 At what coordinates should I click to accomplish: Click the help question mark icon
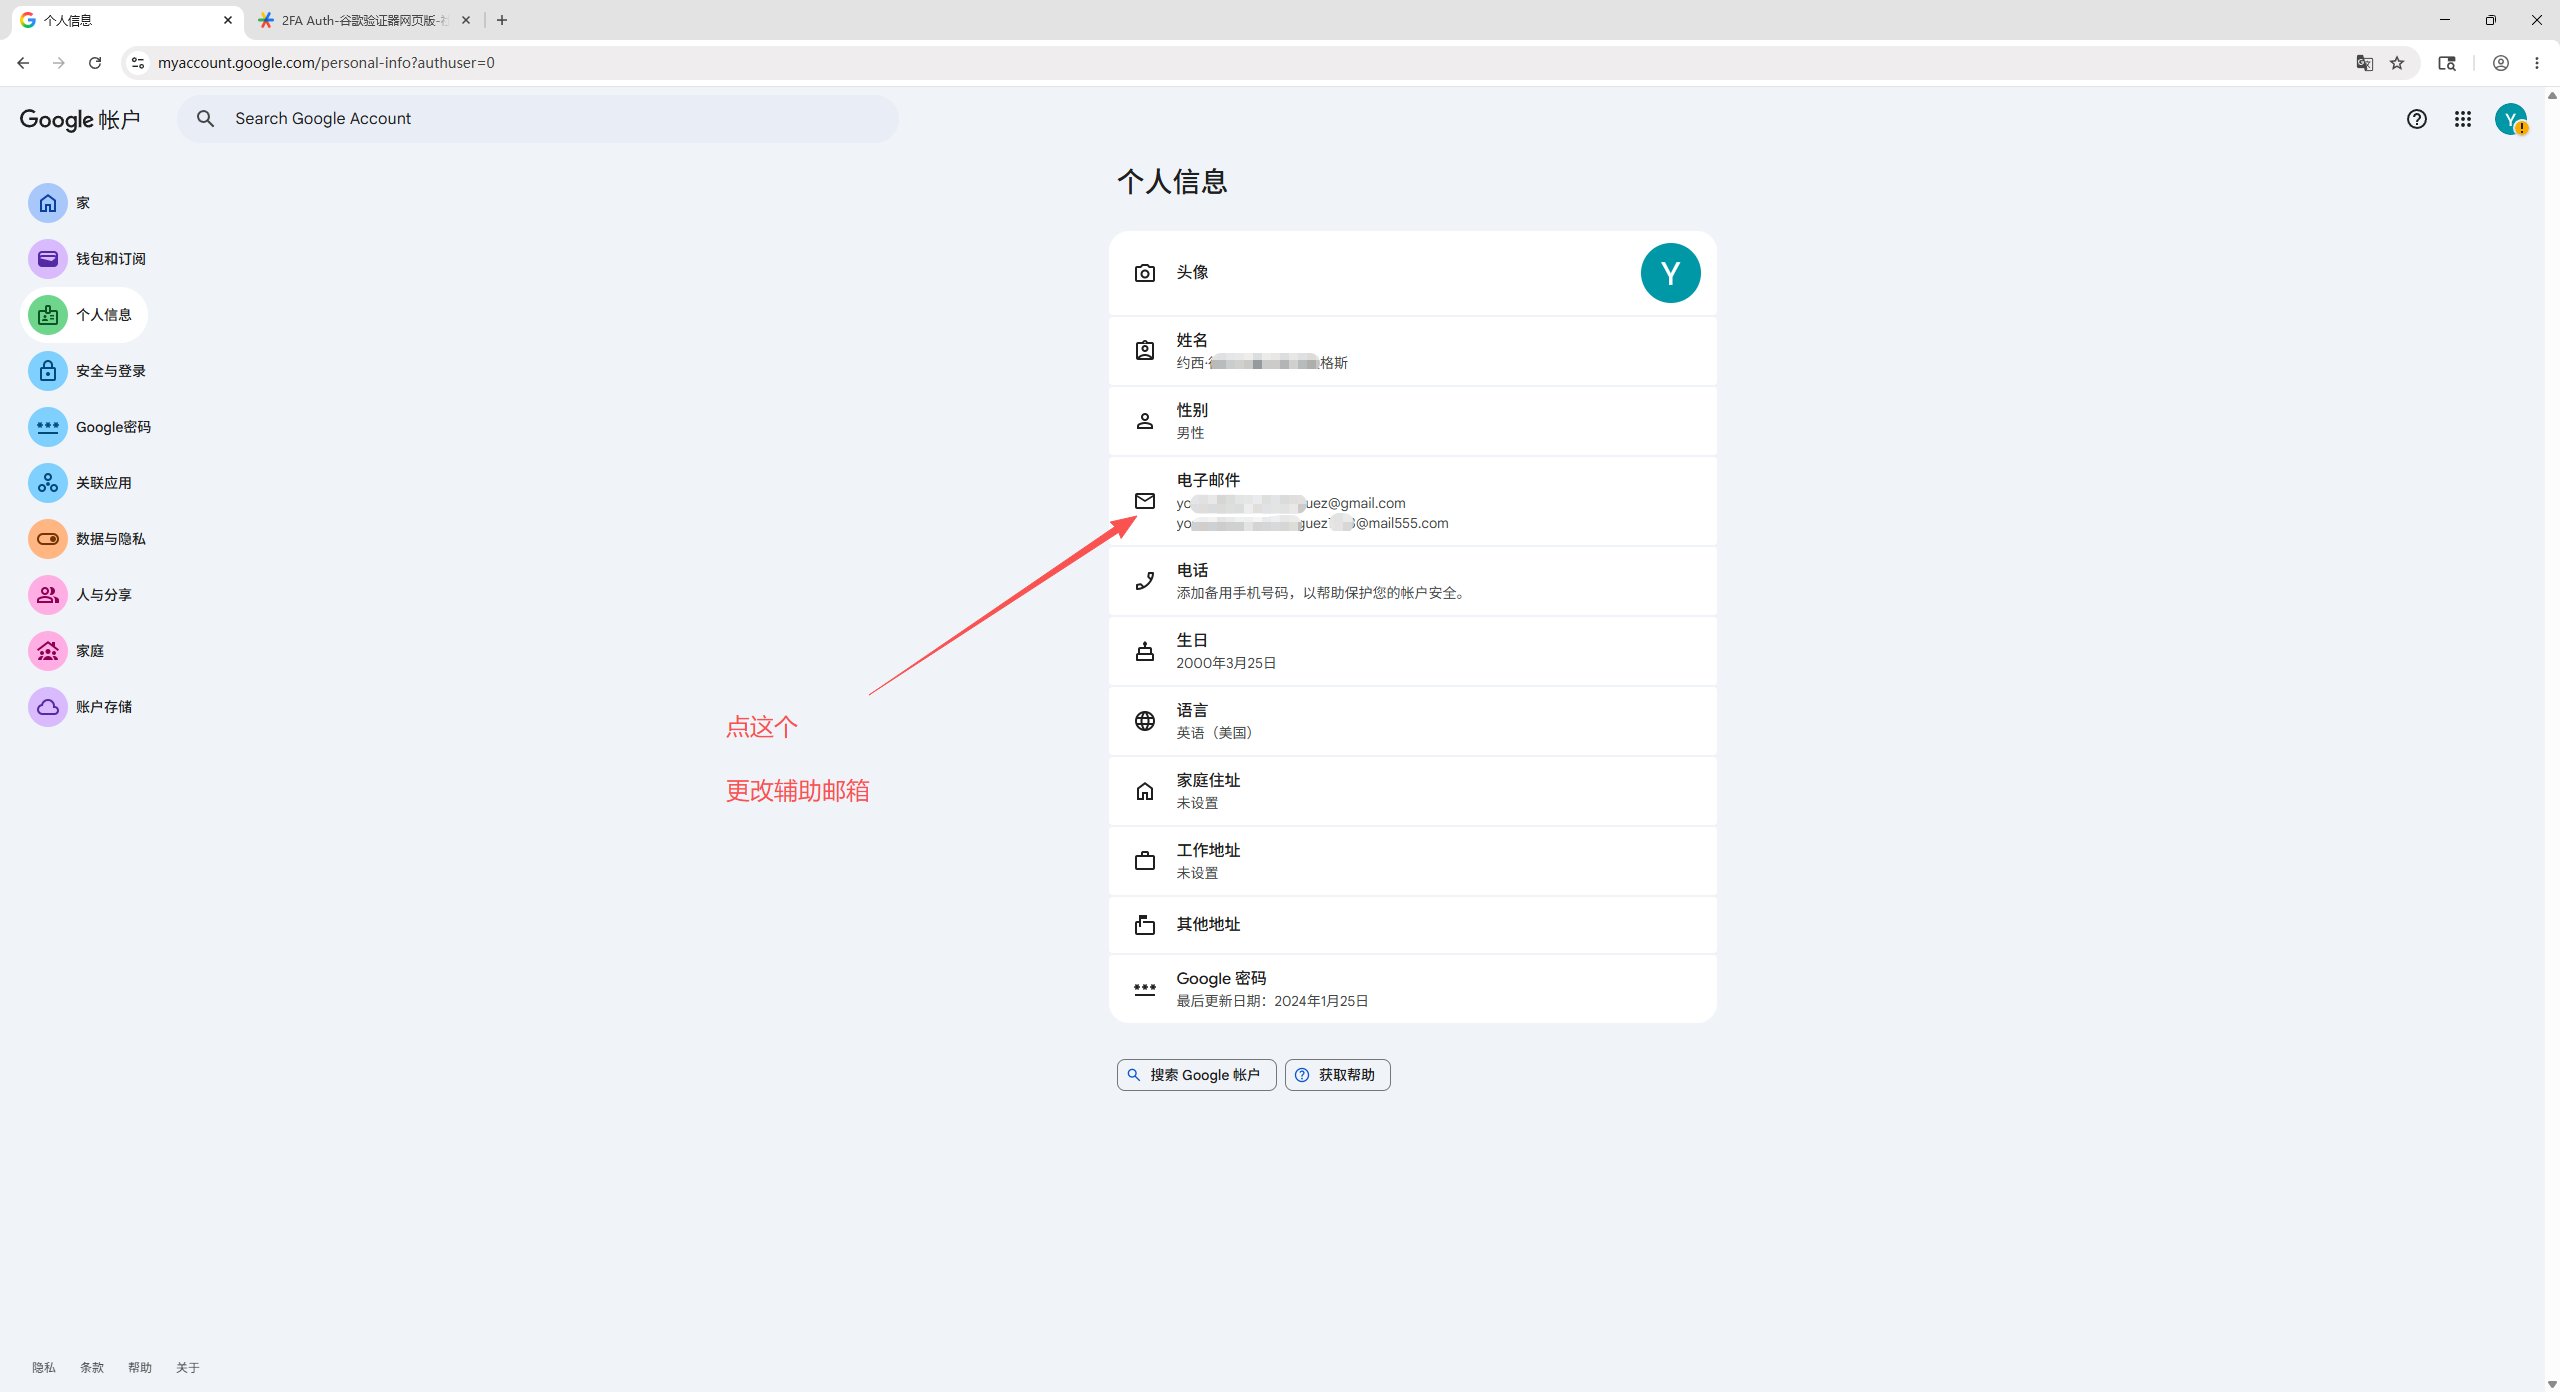[x=2417, y=119]
